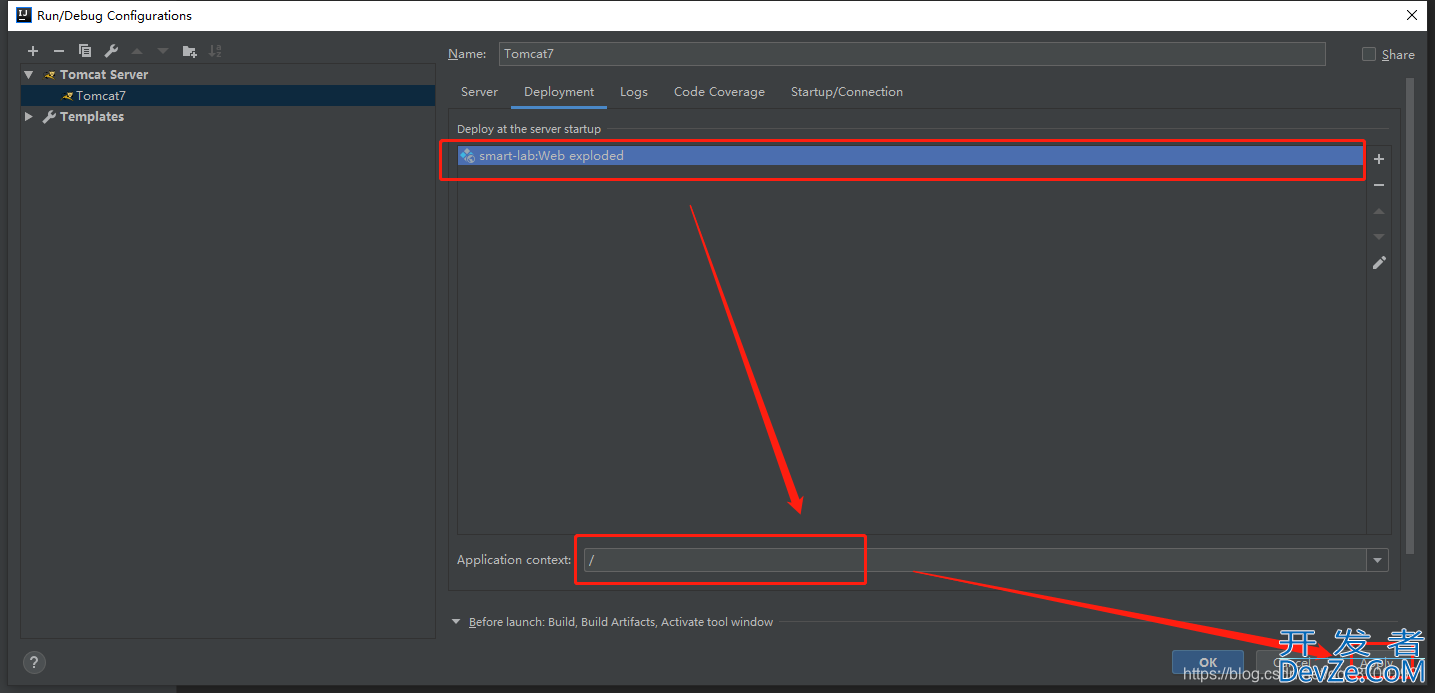Add a deployment artifact with plus
The image size is (1435, 693).
[x=1379, y=159]
